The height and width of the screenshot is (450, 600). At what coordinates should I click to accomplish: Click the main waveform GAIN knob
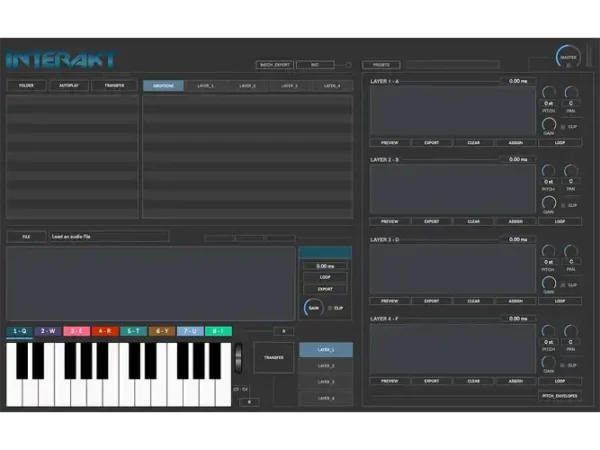313,308
